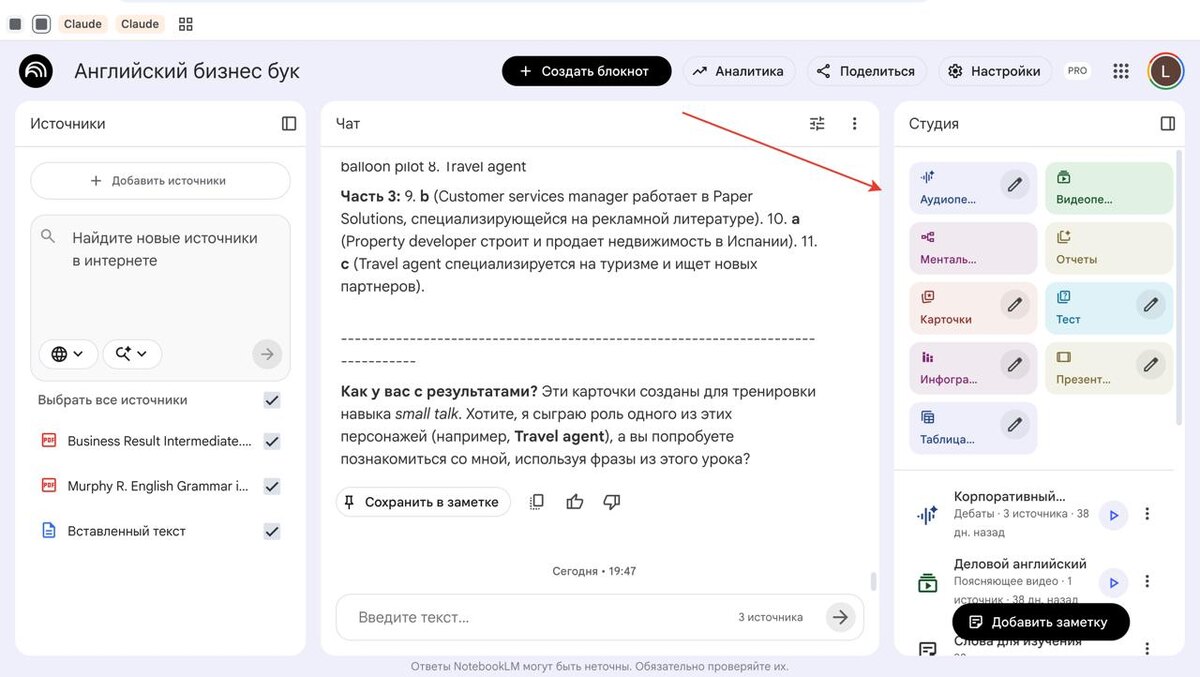Open the web source globe dropdown
Viewport: 1200px width, 677px height.
68,354
